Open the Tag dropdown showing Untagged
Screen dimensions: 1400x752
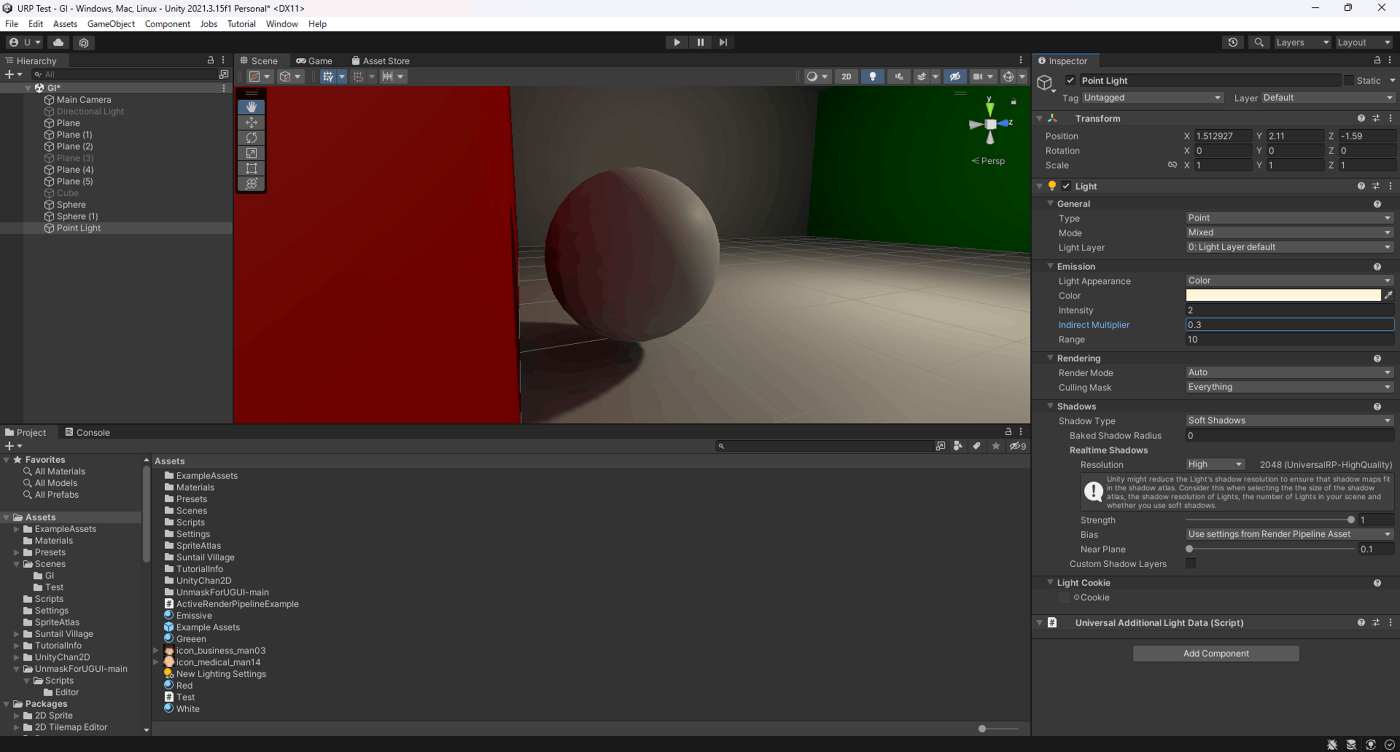[x=1153, y=98]
